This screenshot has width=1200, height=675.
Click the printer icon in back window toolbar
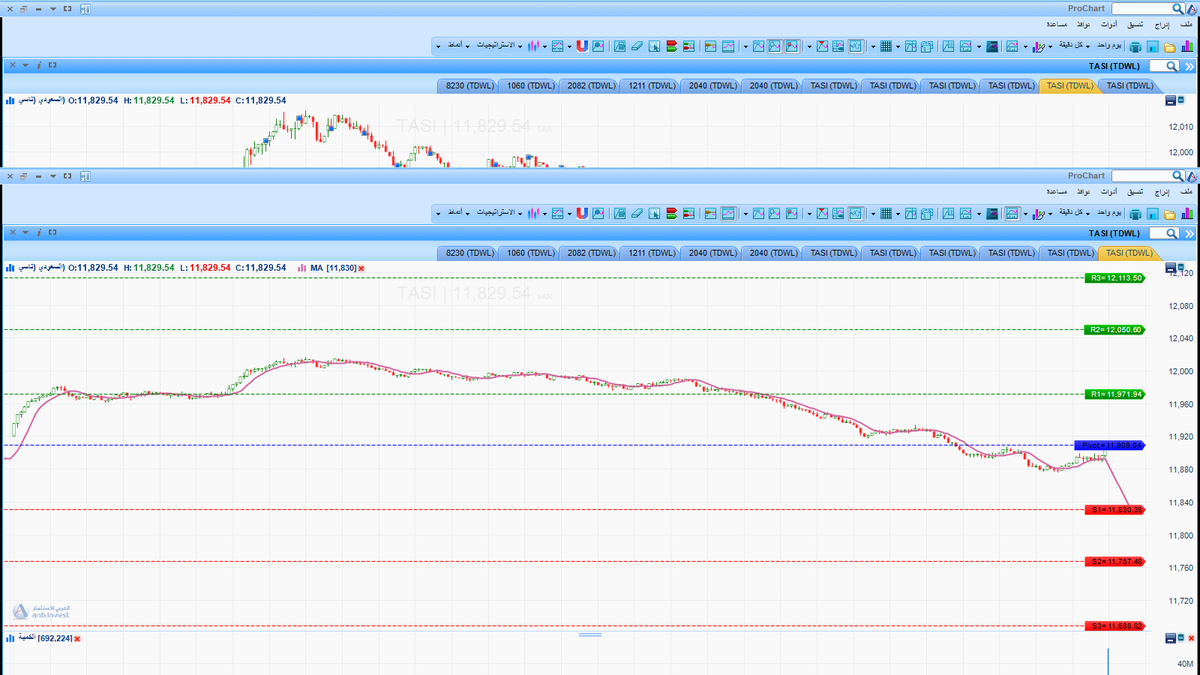1135,46
